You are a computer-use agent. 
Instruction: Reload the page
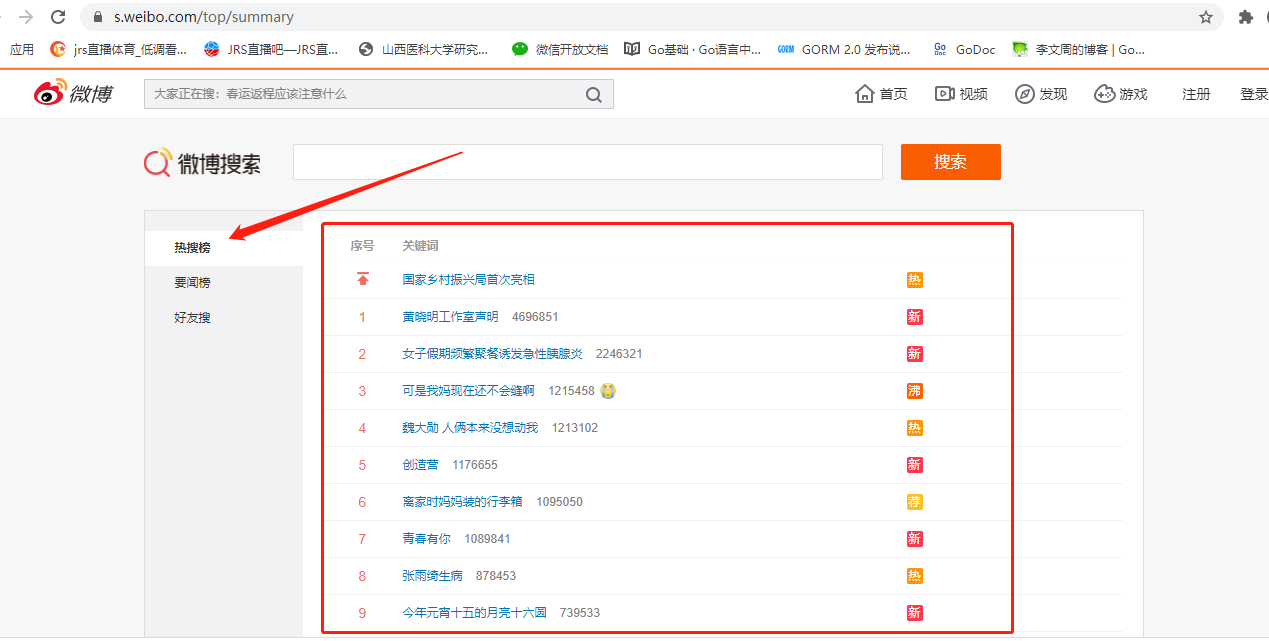[58, 17]
